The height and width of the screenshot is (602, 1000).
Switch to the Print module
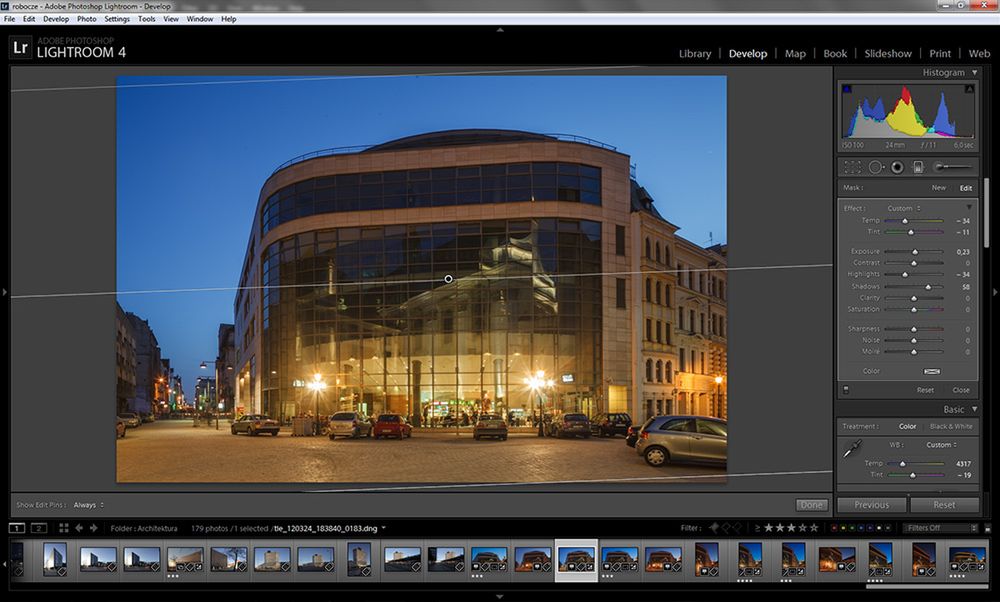click(940, 54)
